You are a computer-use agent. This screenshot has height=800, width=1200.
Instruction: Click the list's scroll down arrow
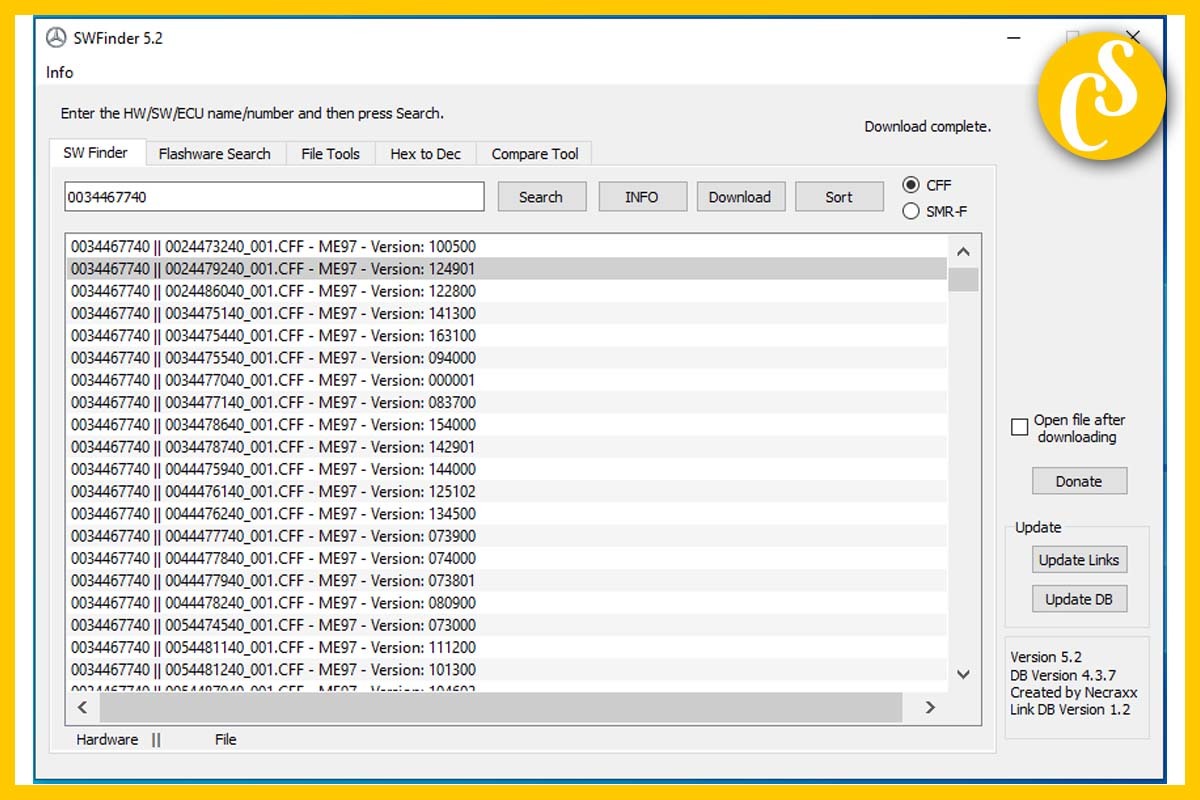[963, 675]
